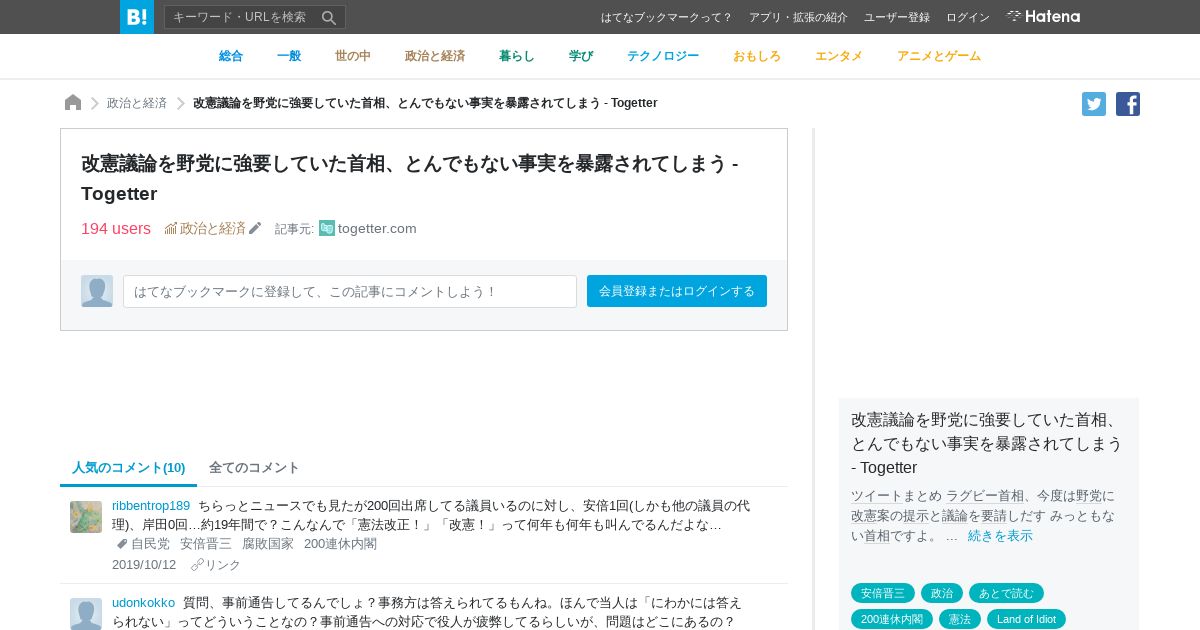
Task: Switch to 人気のコメント(10) tab
Action: point(129,468)
